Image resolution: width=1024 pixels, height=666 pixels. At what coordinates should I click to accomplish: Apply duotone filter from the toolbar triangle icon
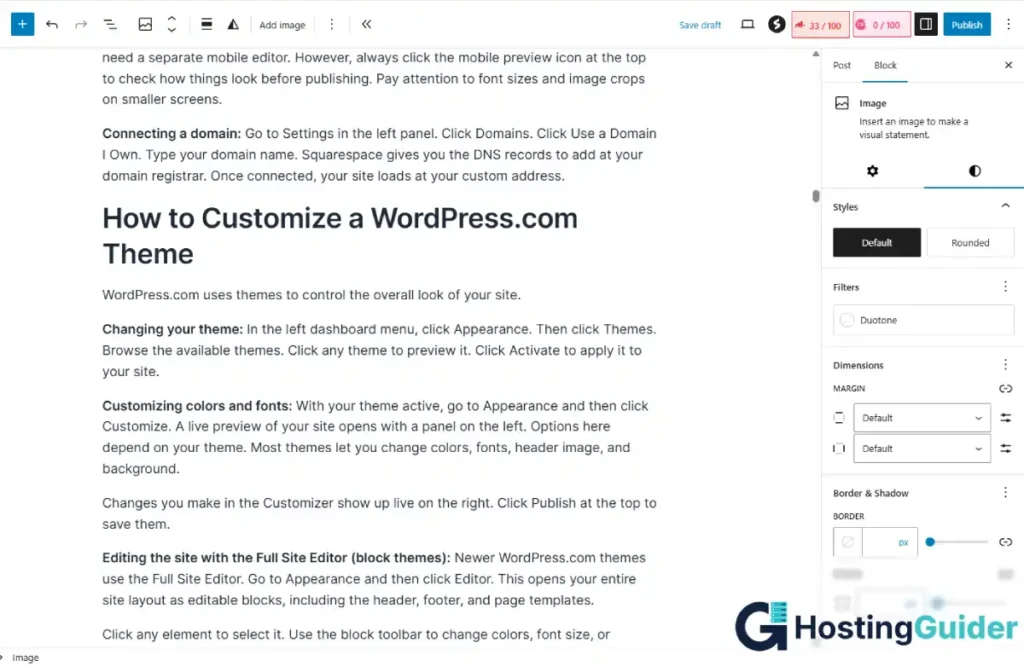click(x=233, y=24)
